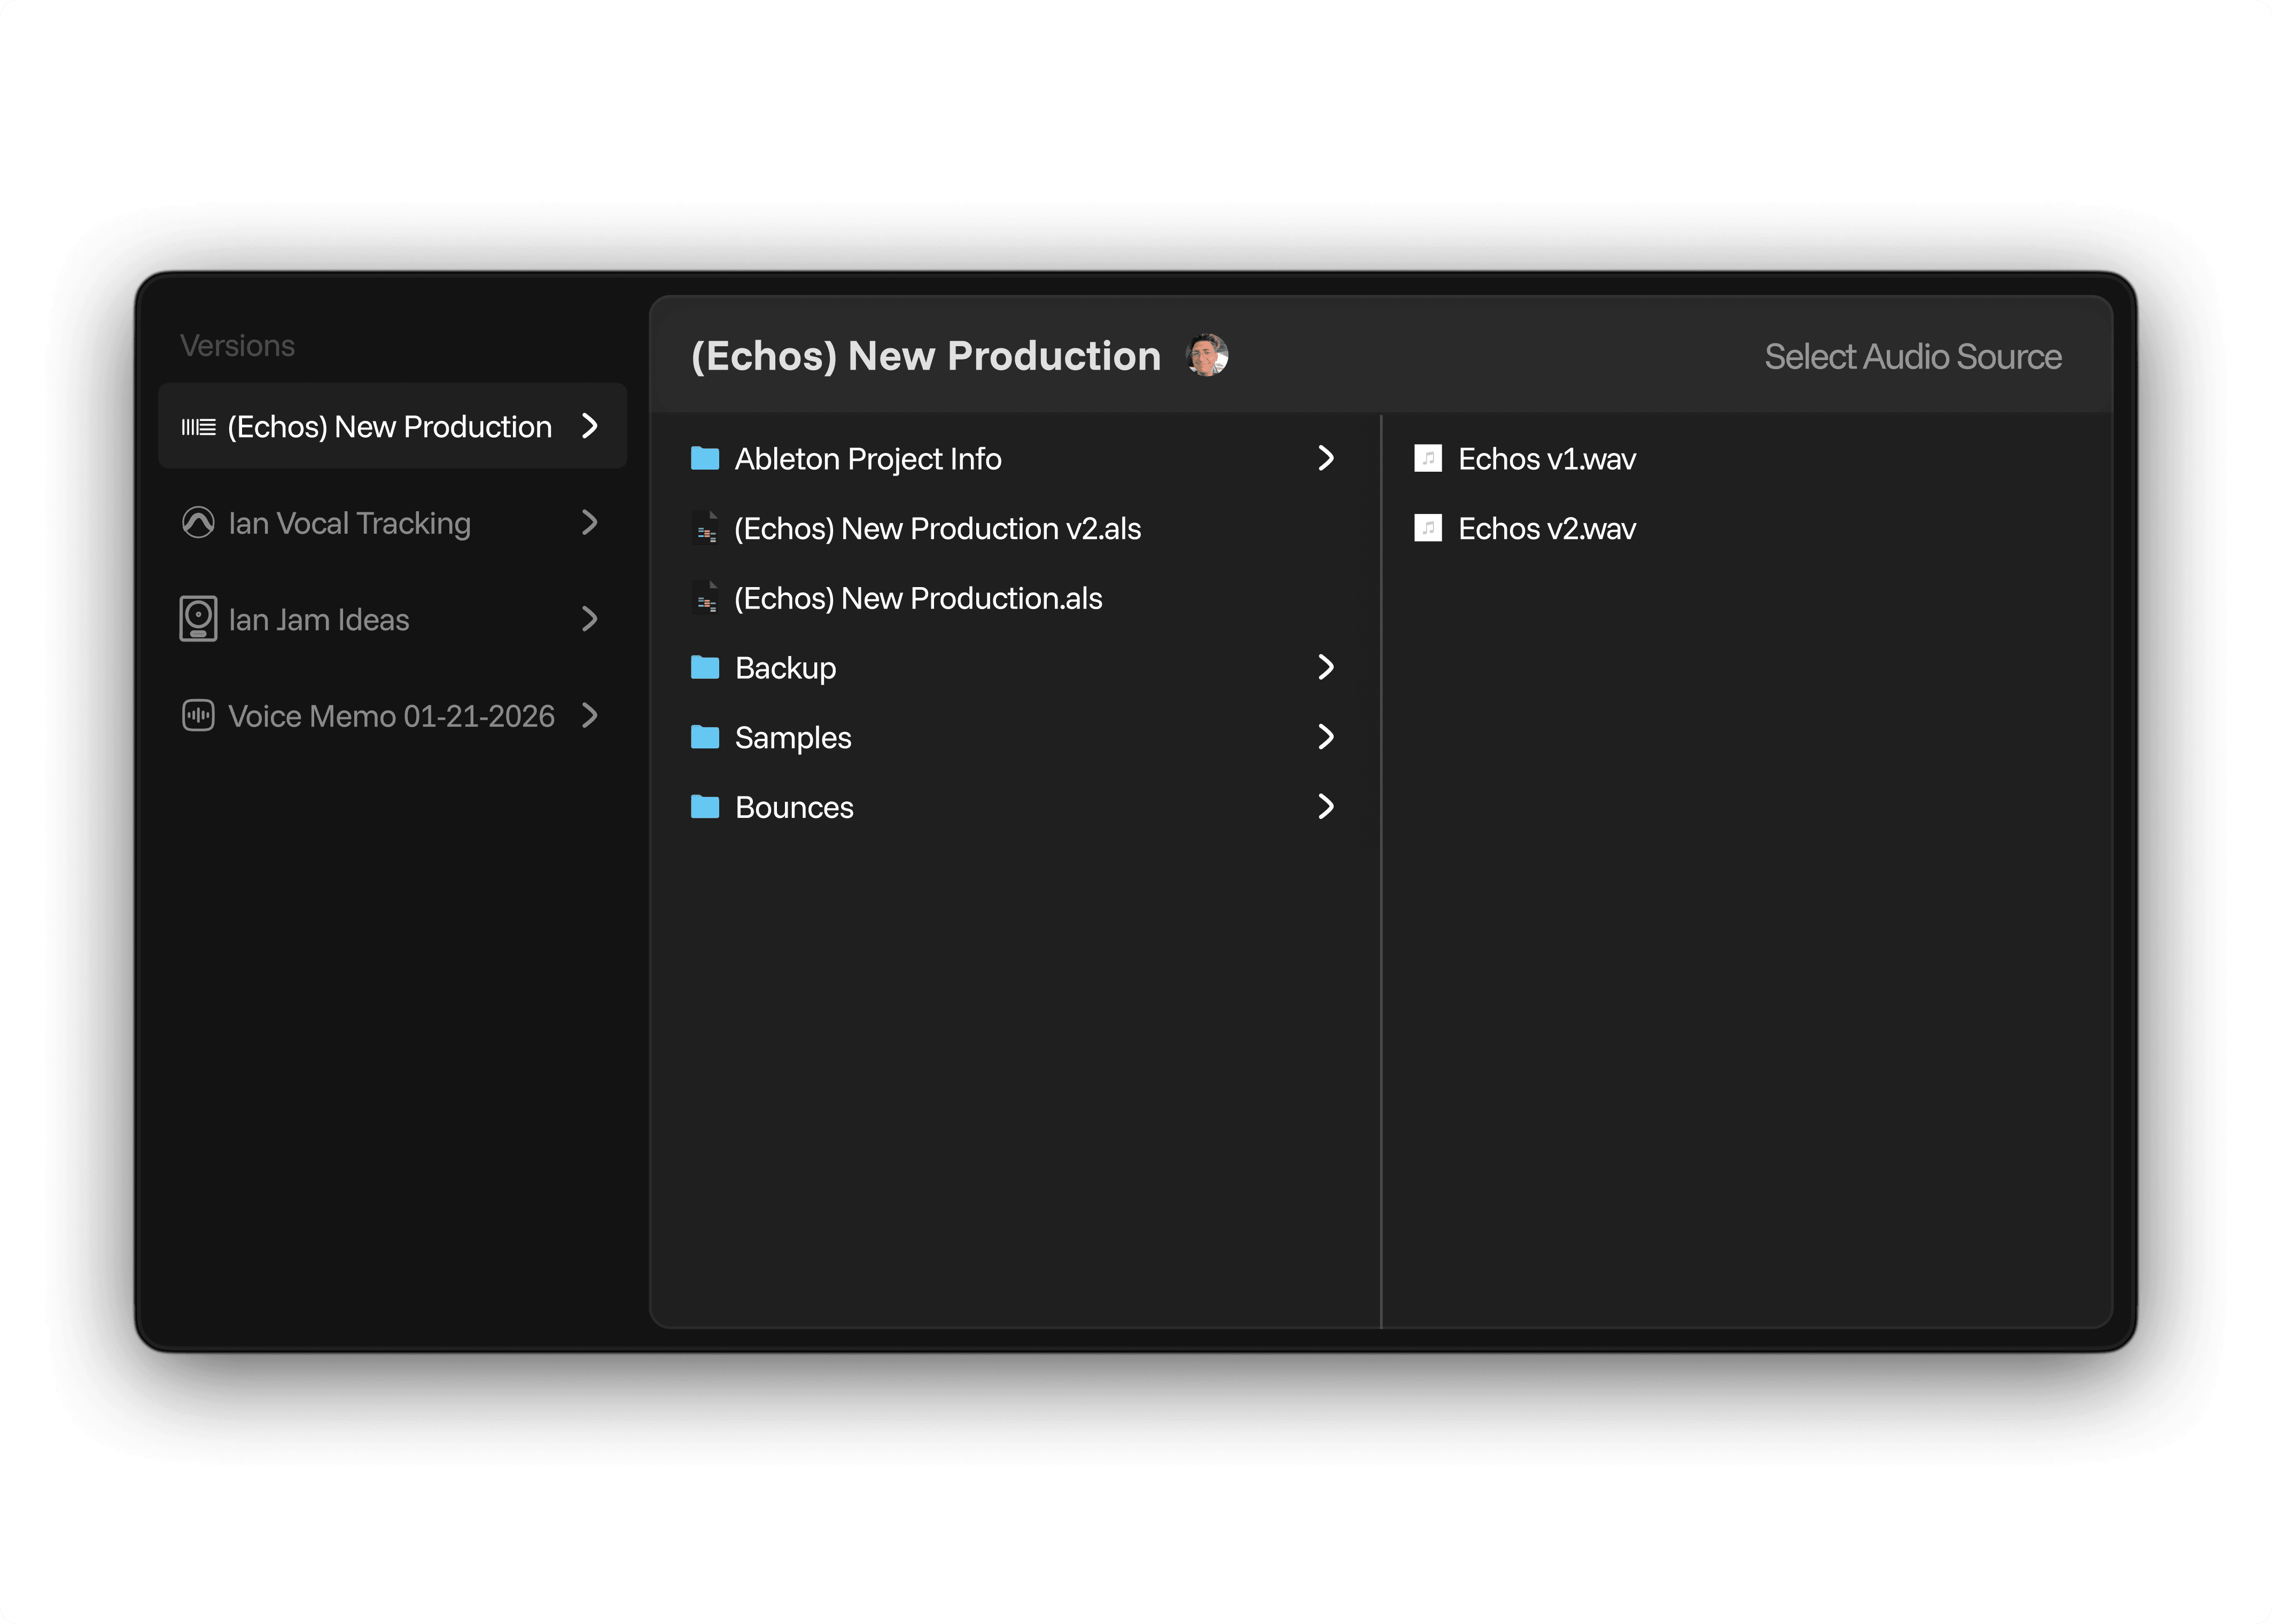The width and height of the screenshot is (2272, 1624).
Task: Expand the Samples folder chevron
Action: point(1326,737)
